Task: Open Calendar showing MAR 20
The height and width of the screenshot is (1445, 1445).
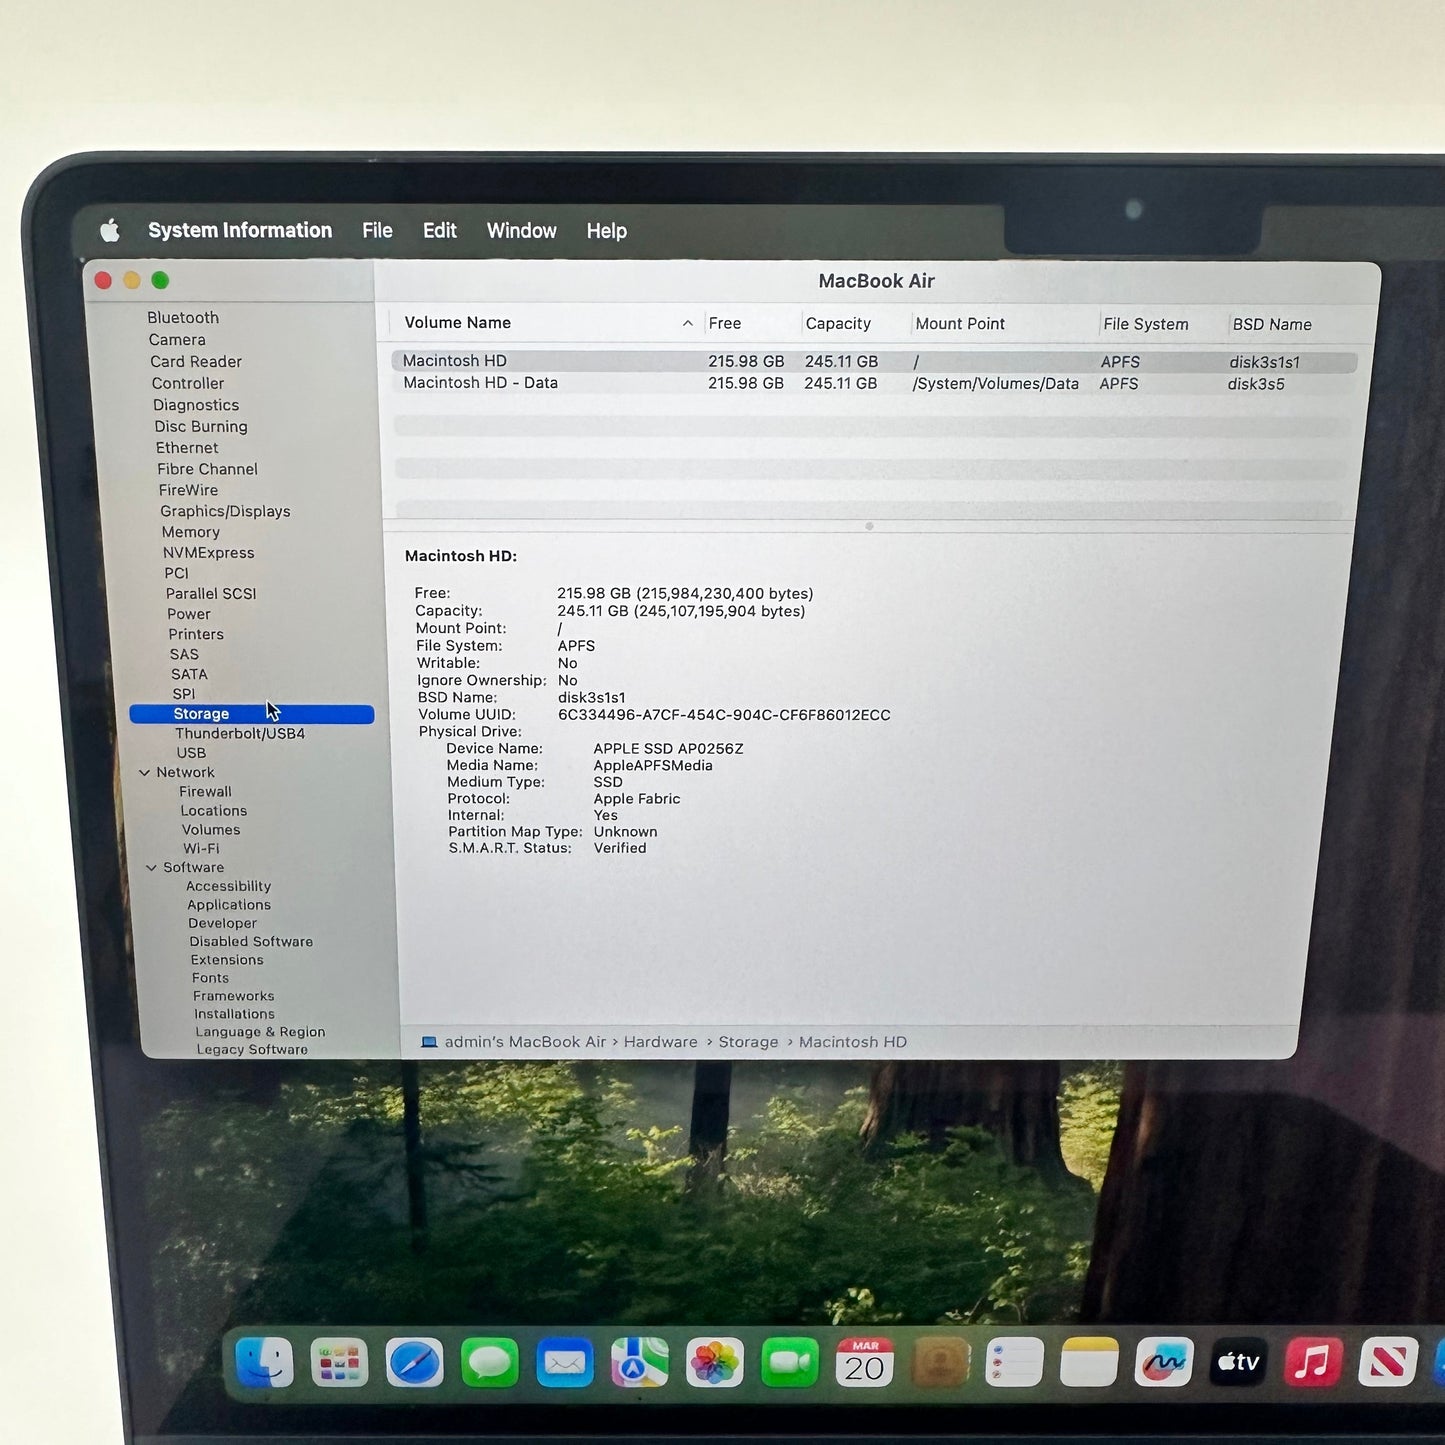Action: click(865, 1362)
